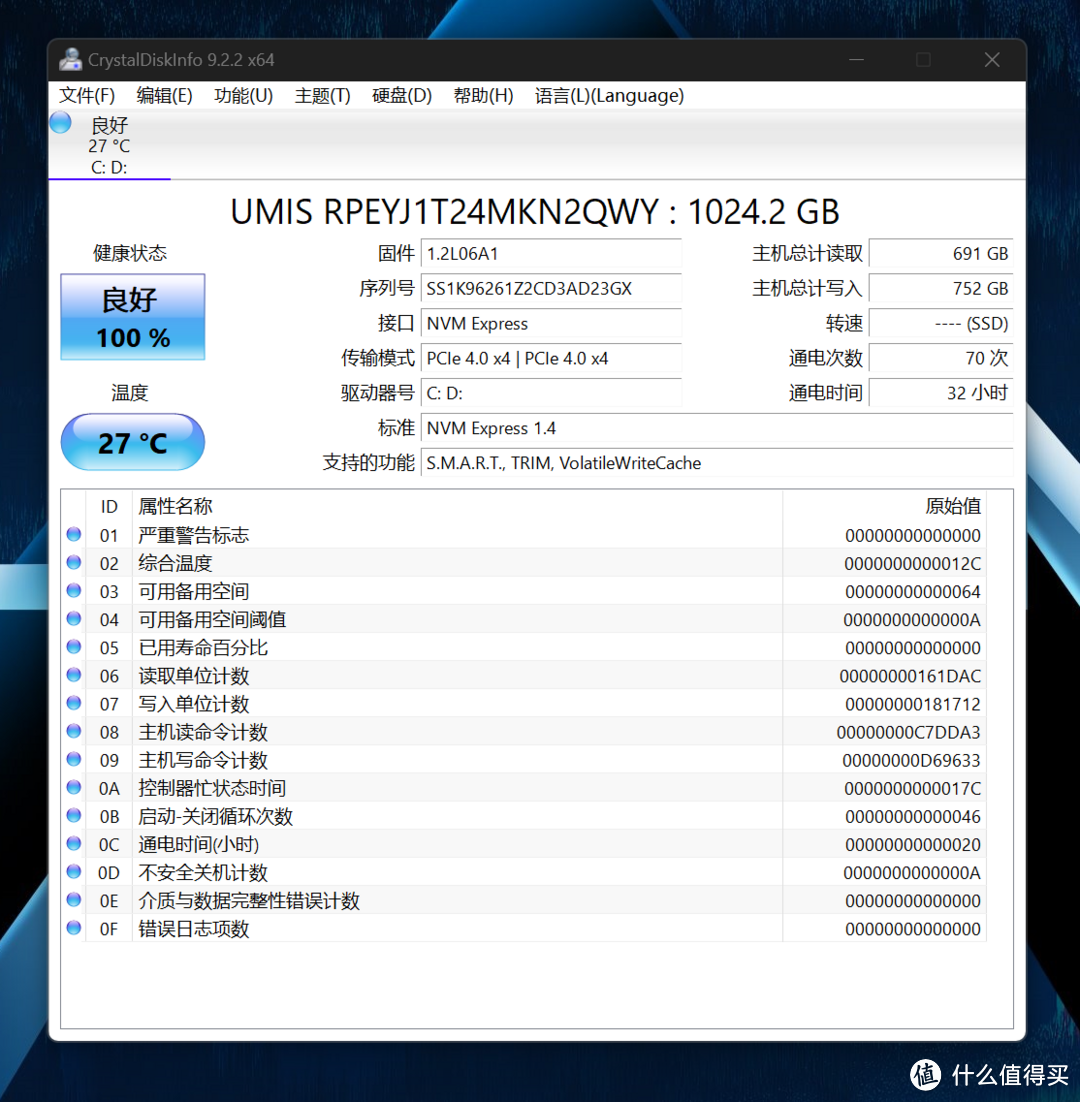Image resolution: width=1080 pixels, height=1102 pixels.
Task: Click status orb for row 05 已用寿命百分比
Action: point(74,647)
